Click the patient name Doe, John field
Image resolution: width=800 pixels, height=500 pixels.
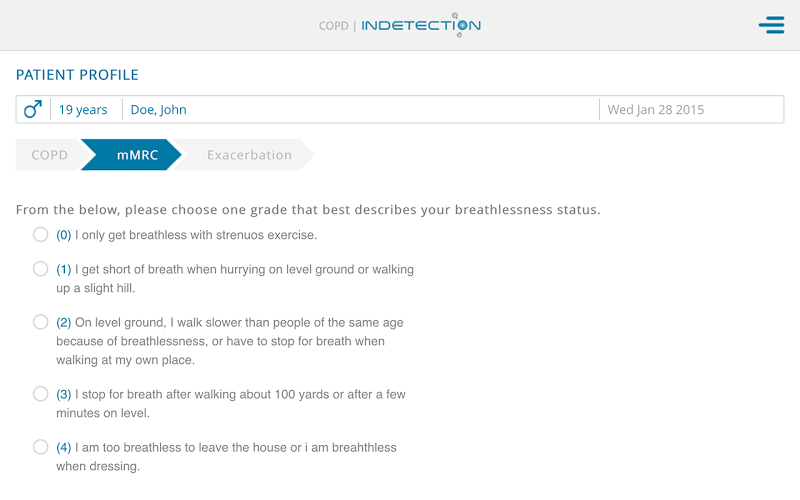click(159, 110)
